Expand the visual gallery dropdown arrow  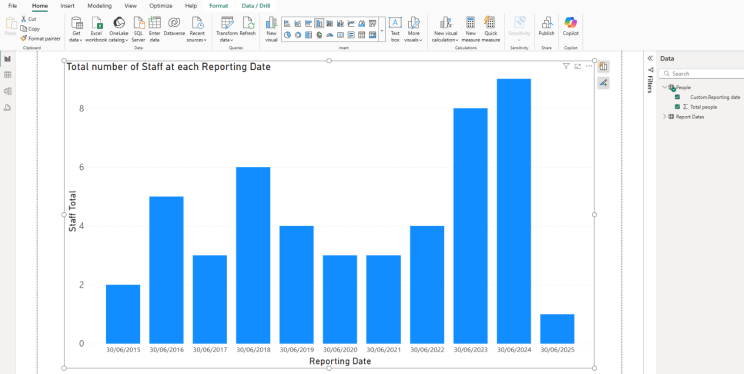382,29
